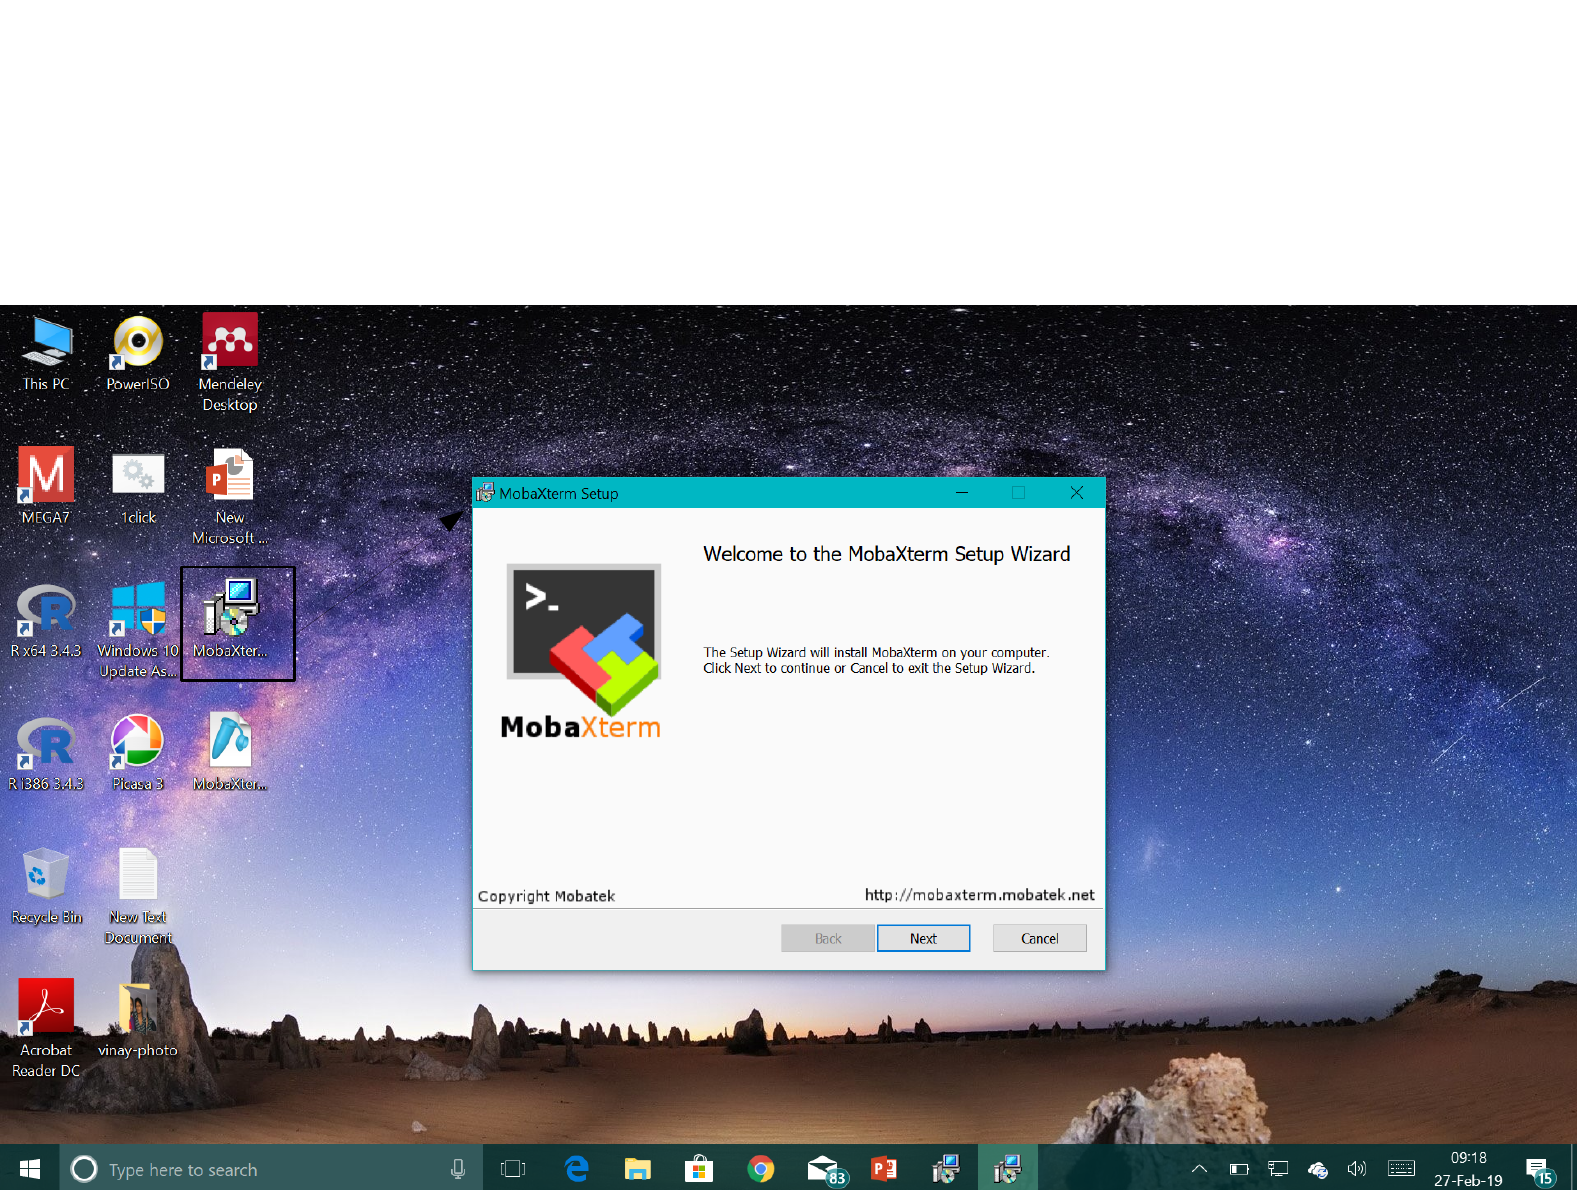Image resolution: width=1587 pixels, height=1190 pixels.
Task: Select the This PC desktop icon
Action: [x=46, y=354]
